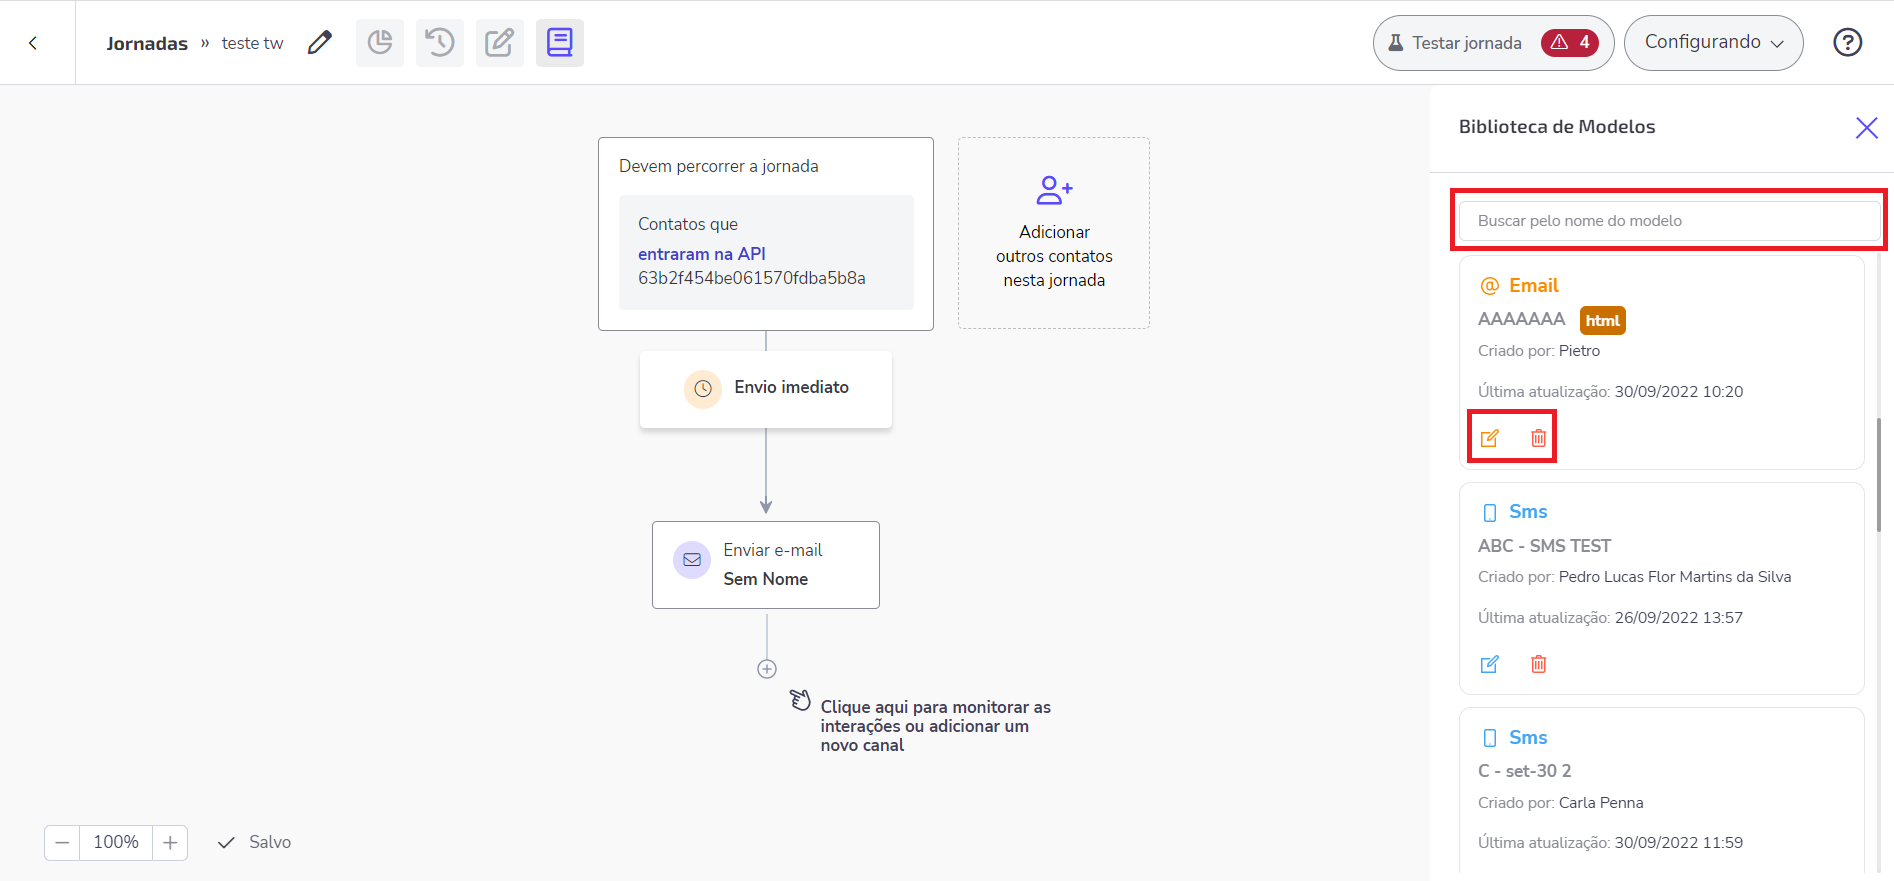Viewport: 1894px width, 881px height.
Task: Open the help question mark icon
Action: click(x=1847, y=43)
